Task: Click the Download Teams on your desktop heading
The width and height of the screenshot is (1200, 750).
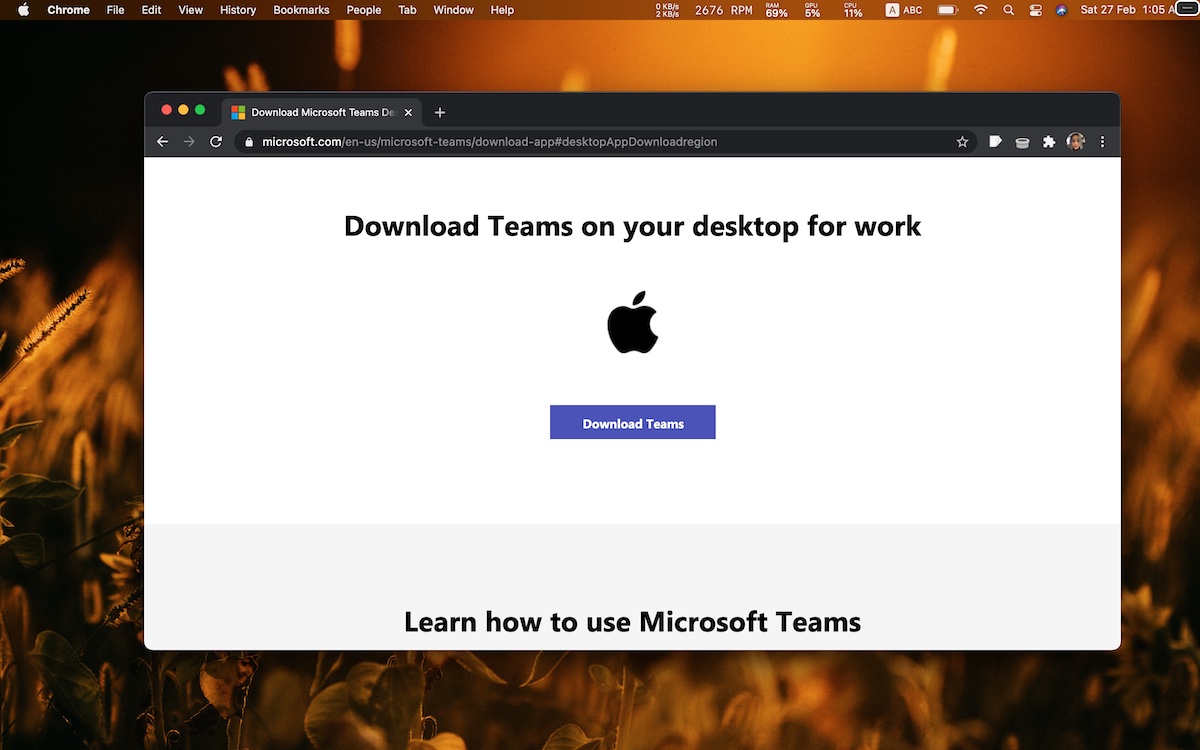Action: [x=632, y=226]
